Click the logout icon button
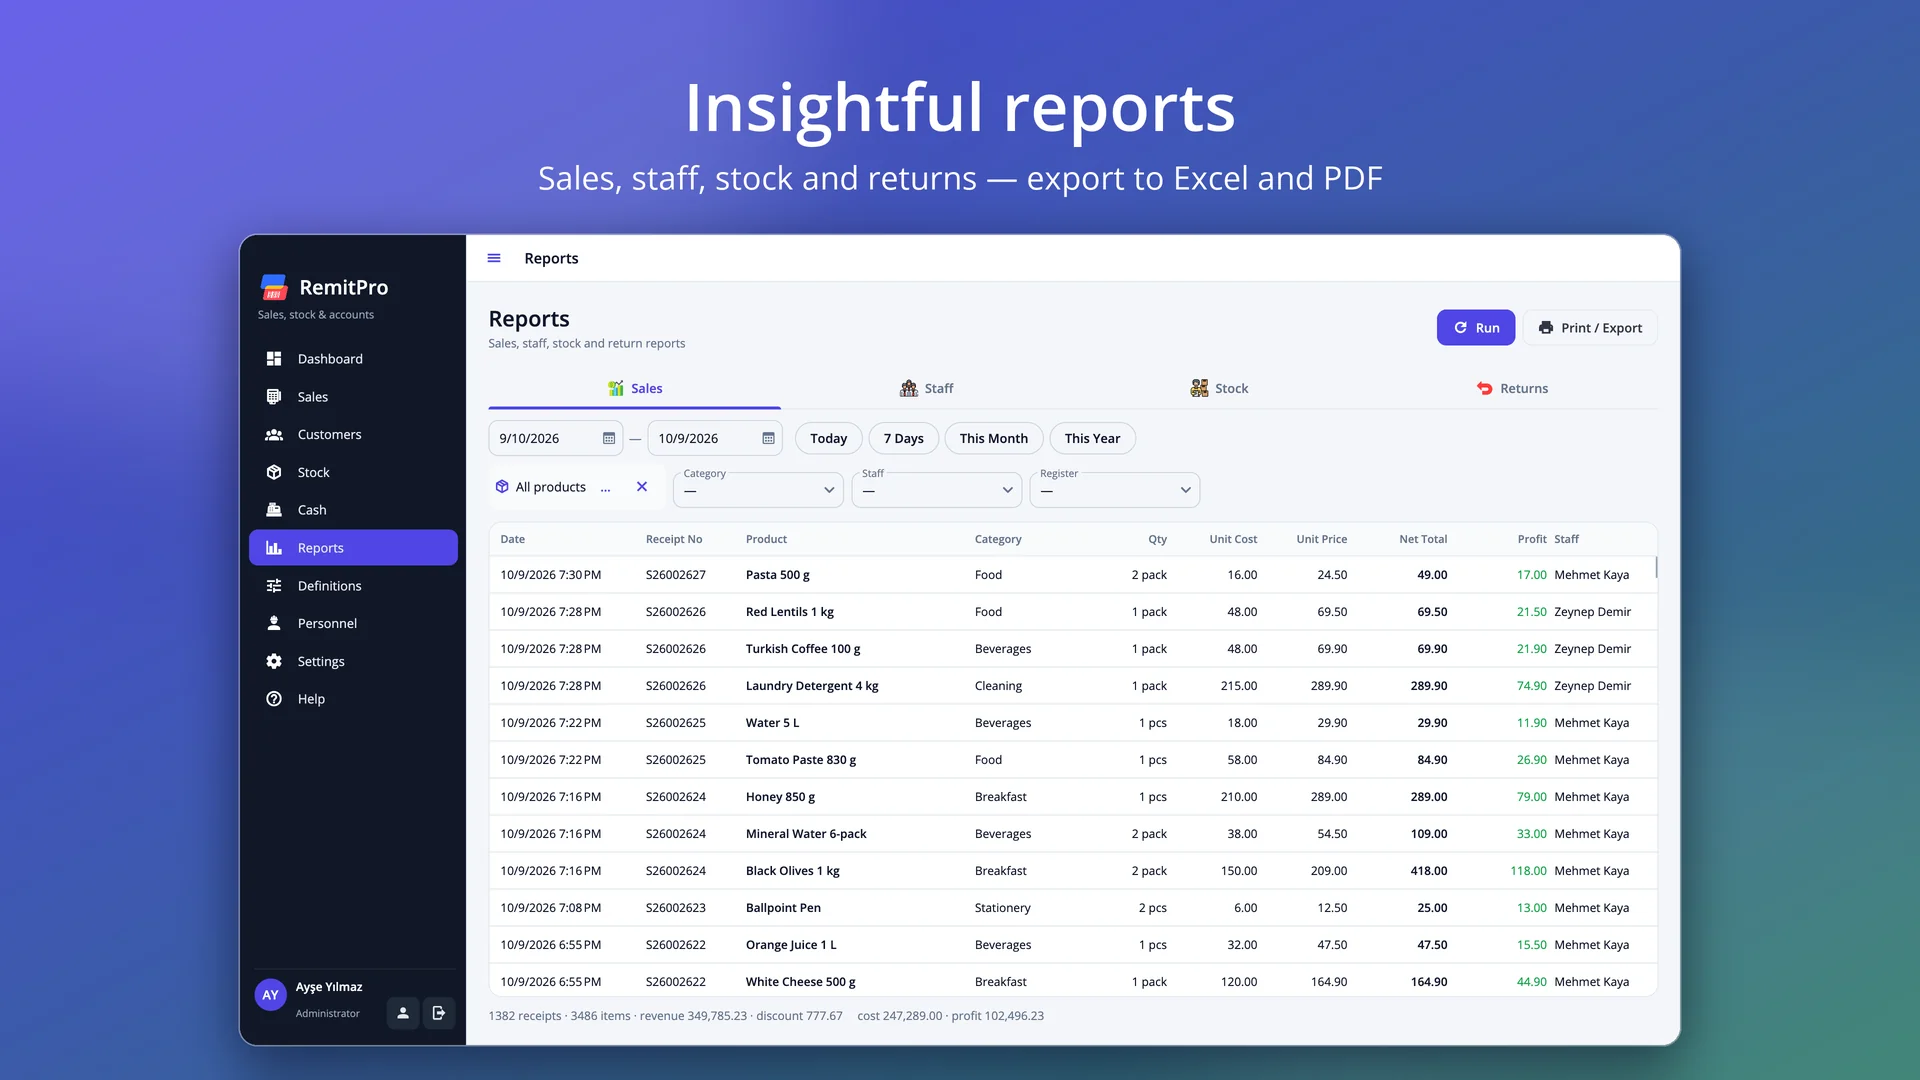This screenshot has height=1080, width=1920. click(x=439, y=1013)
